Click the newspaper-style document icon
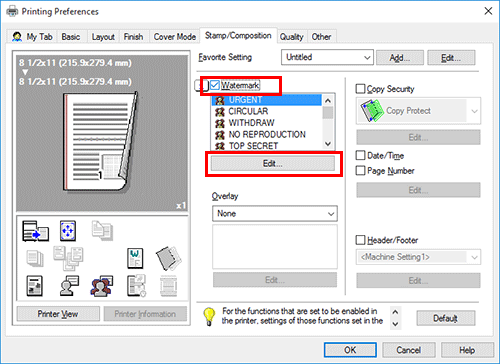The height and width of the screenshot is (364, 500). tap(34, 286)
